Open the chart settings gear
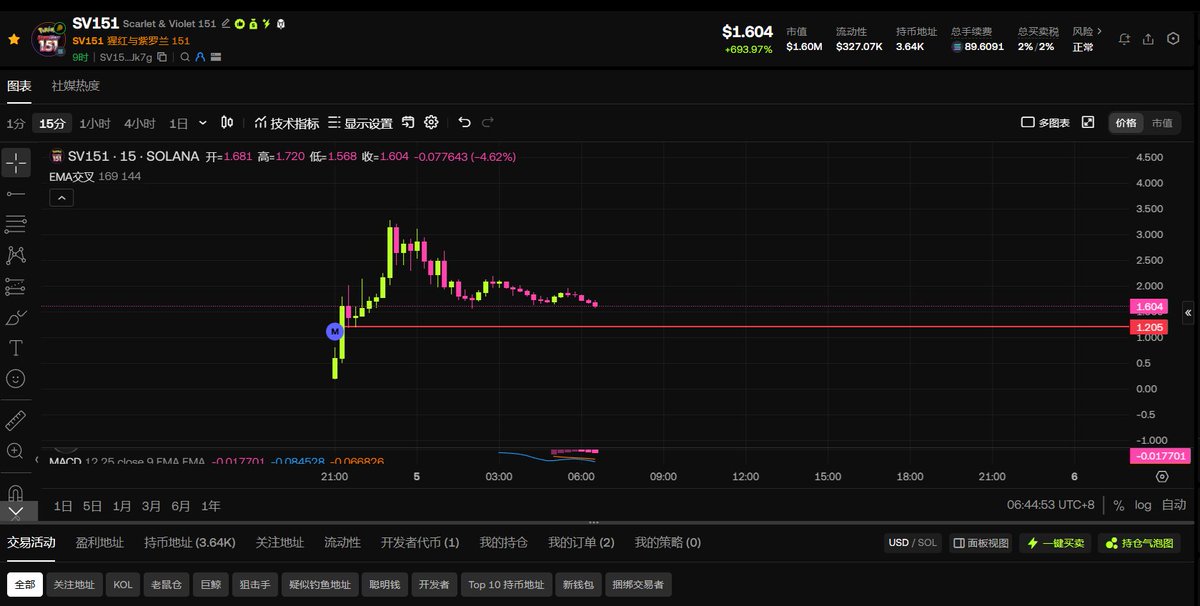This screenshot has height=606, width=1200. pos(431,122)
